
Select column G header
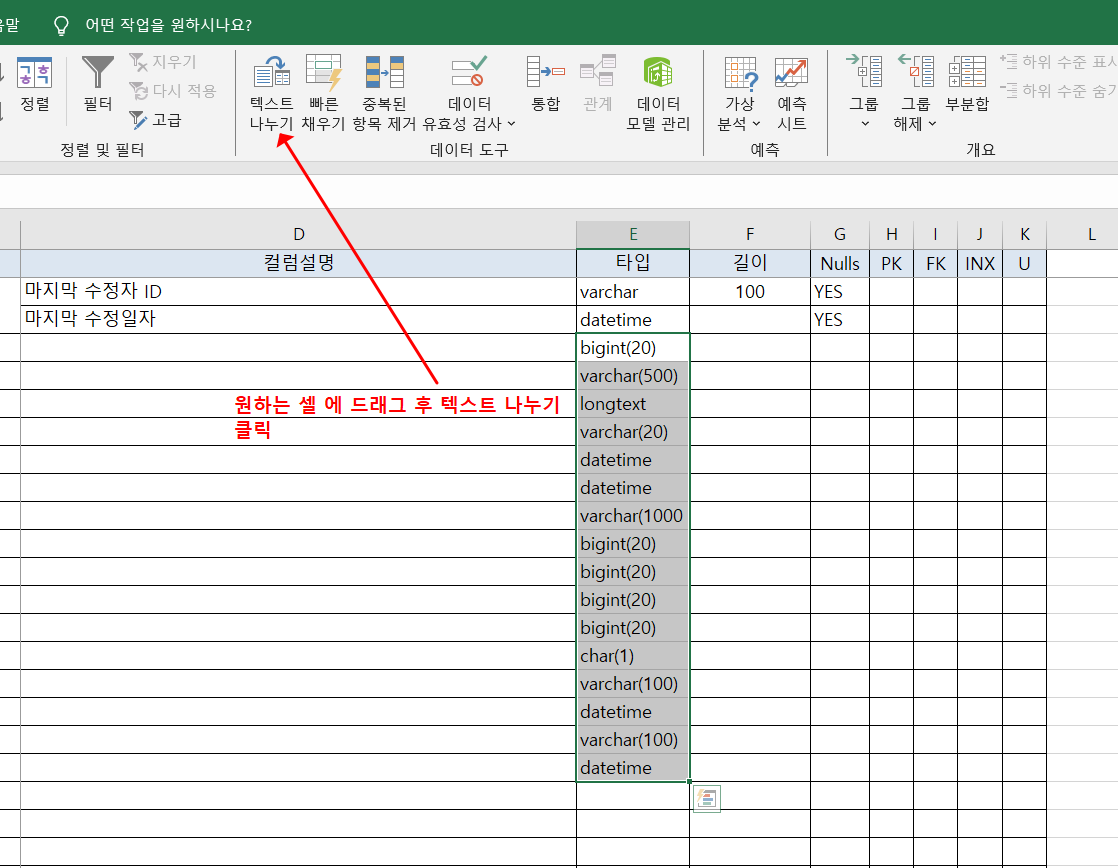[x=840, y=235]
